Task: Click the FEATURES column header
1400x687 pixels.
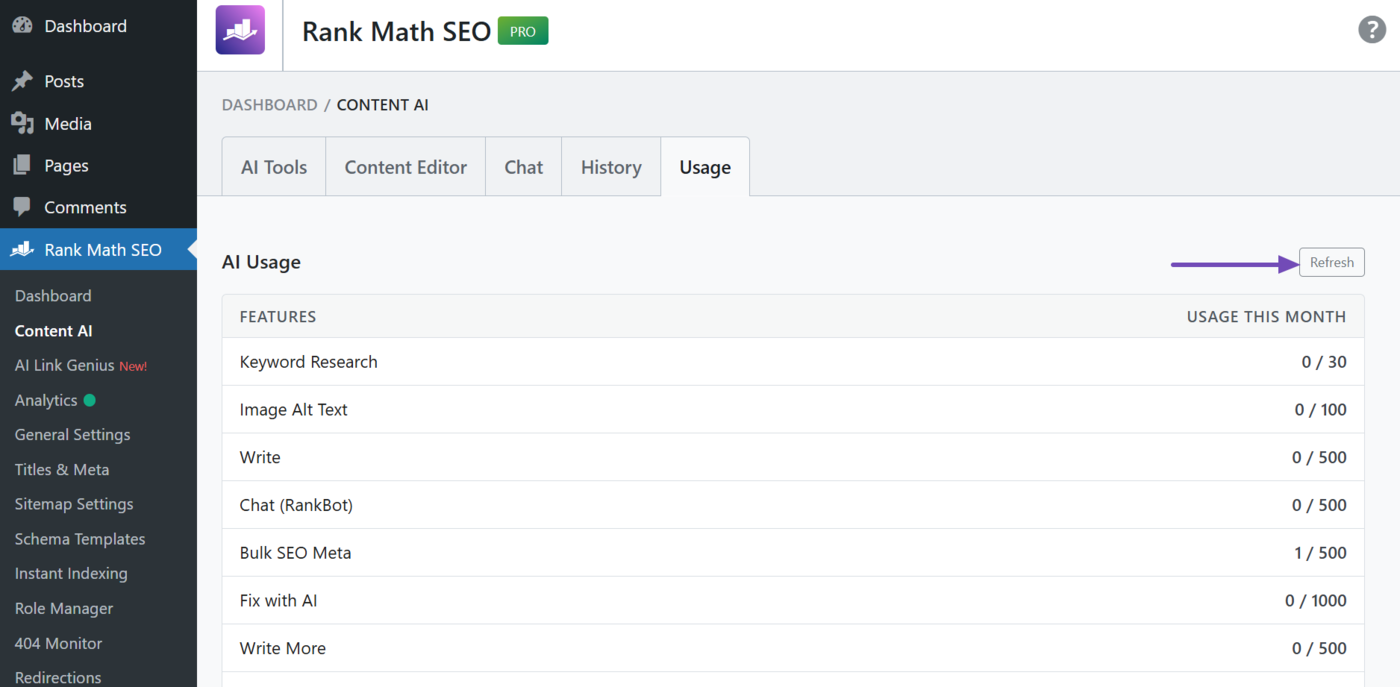Action: pyautogui.click(x=278, y=317)
